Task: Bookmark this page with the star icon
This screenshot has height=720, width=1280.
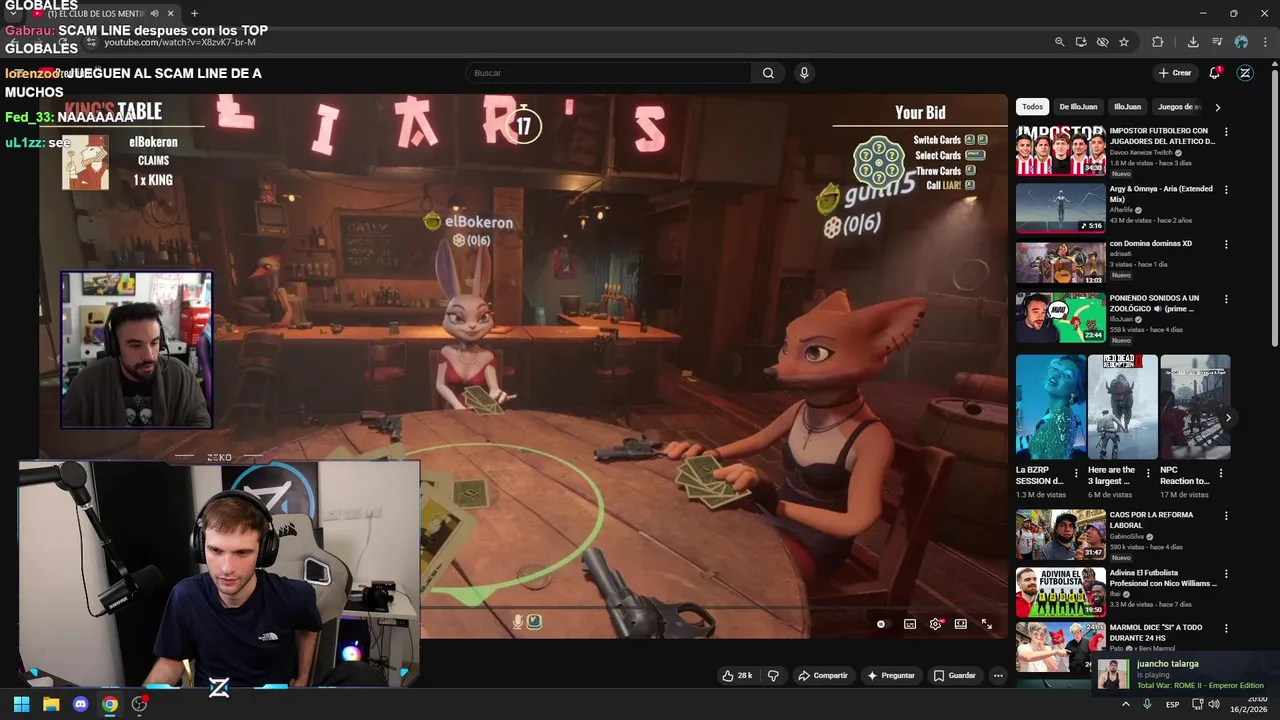Action: coord(1124,42)
